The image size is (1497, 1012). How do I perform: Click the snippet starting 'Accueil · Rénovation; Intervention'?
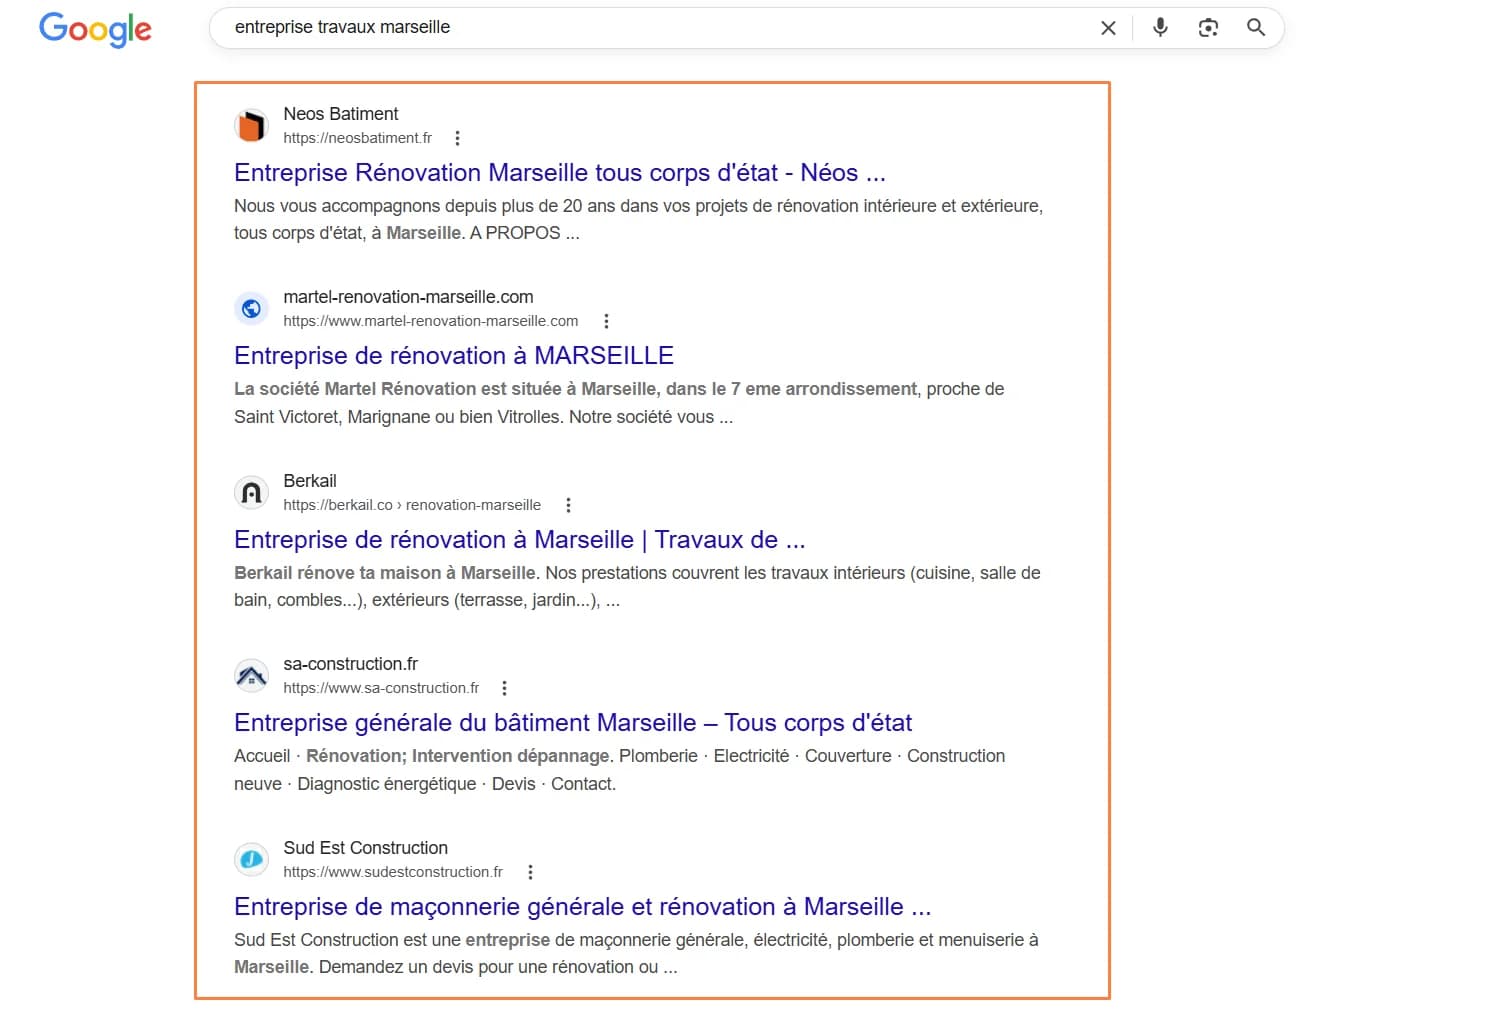pyautogui.click(x=619, y=770)
